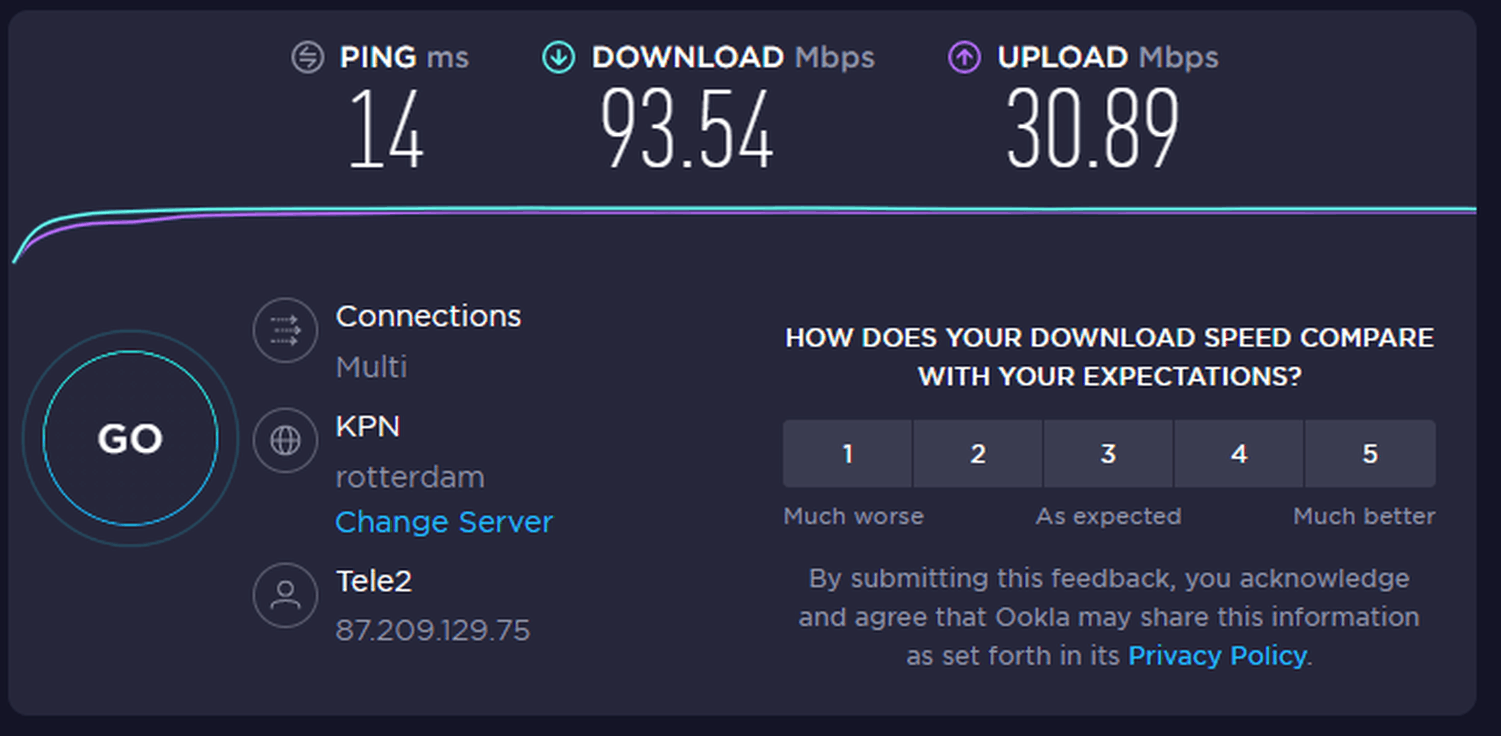Click the globe icon beside KPN
This screenshot has height=736, width=1501.
tap(285, 440)
